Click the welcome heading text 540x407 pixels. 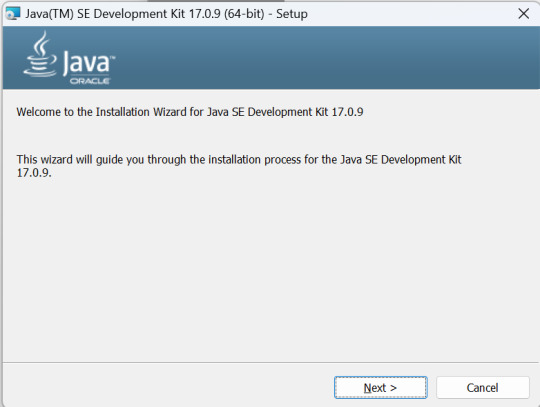point(190,112)
